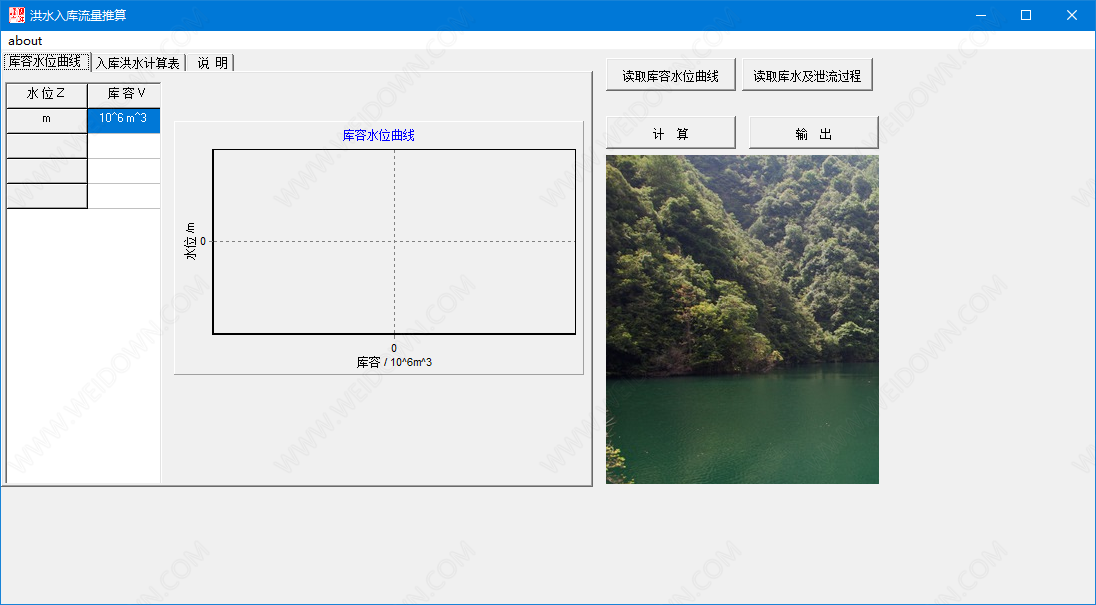Open the 入库洪水计算表 tab
The width and height of the screenshot is (1096, 605).
(138, 63)
